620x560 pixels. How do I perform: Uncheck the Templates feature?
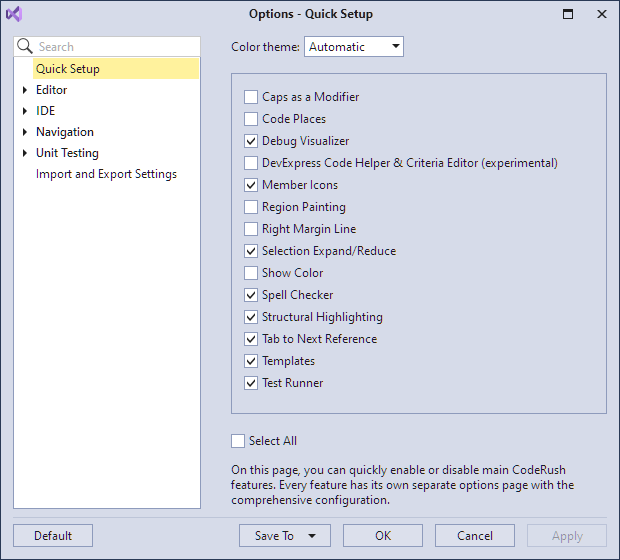pyautogui.click(x=251, y=361)
